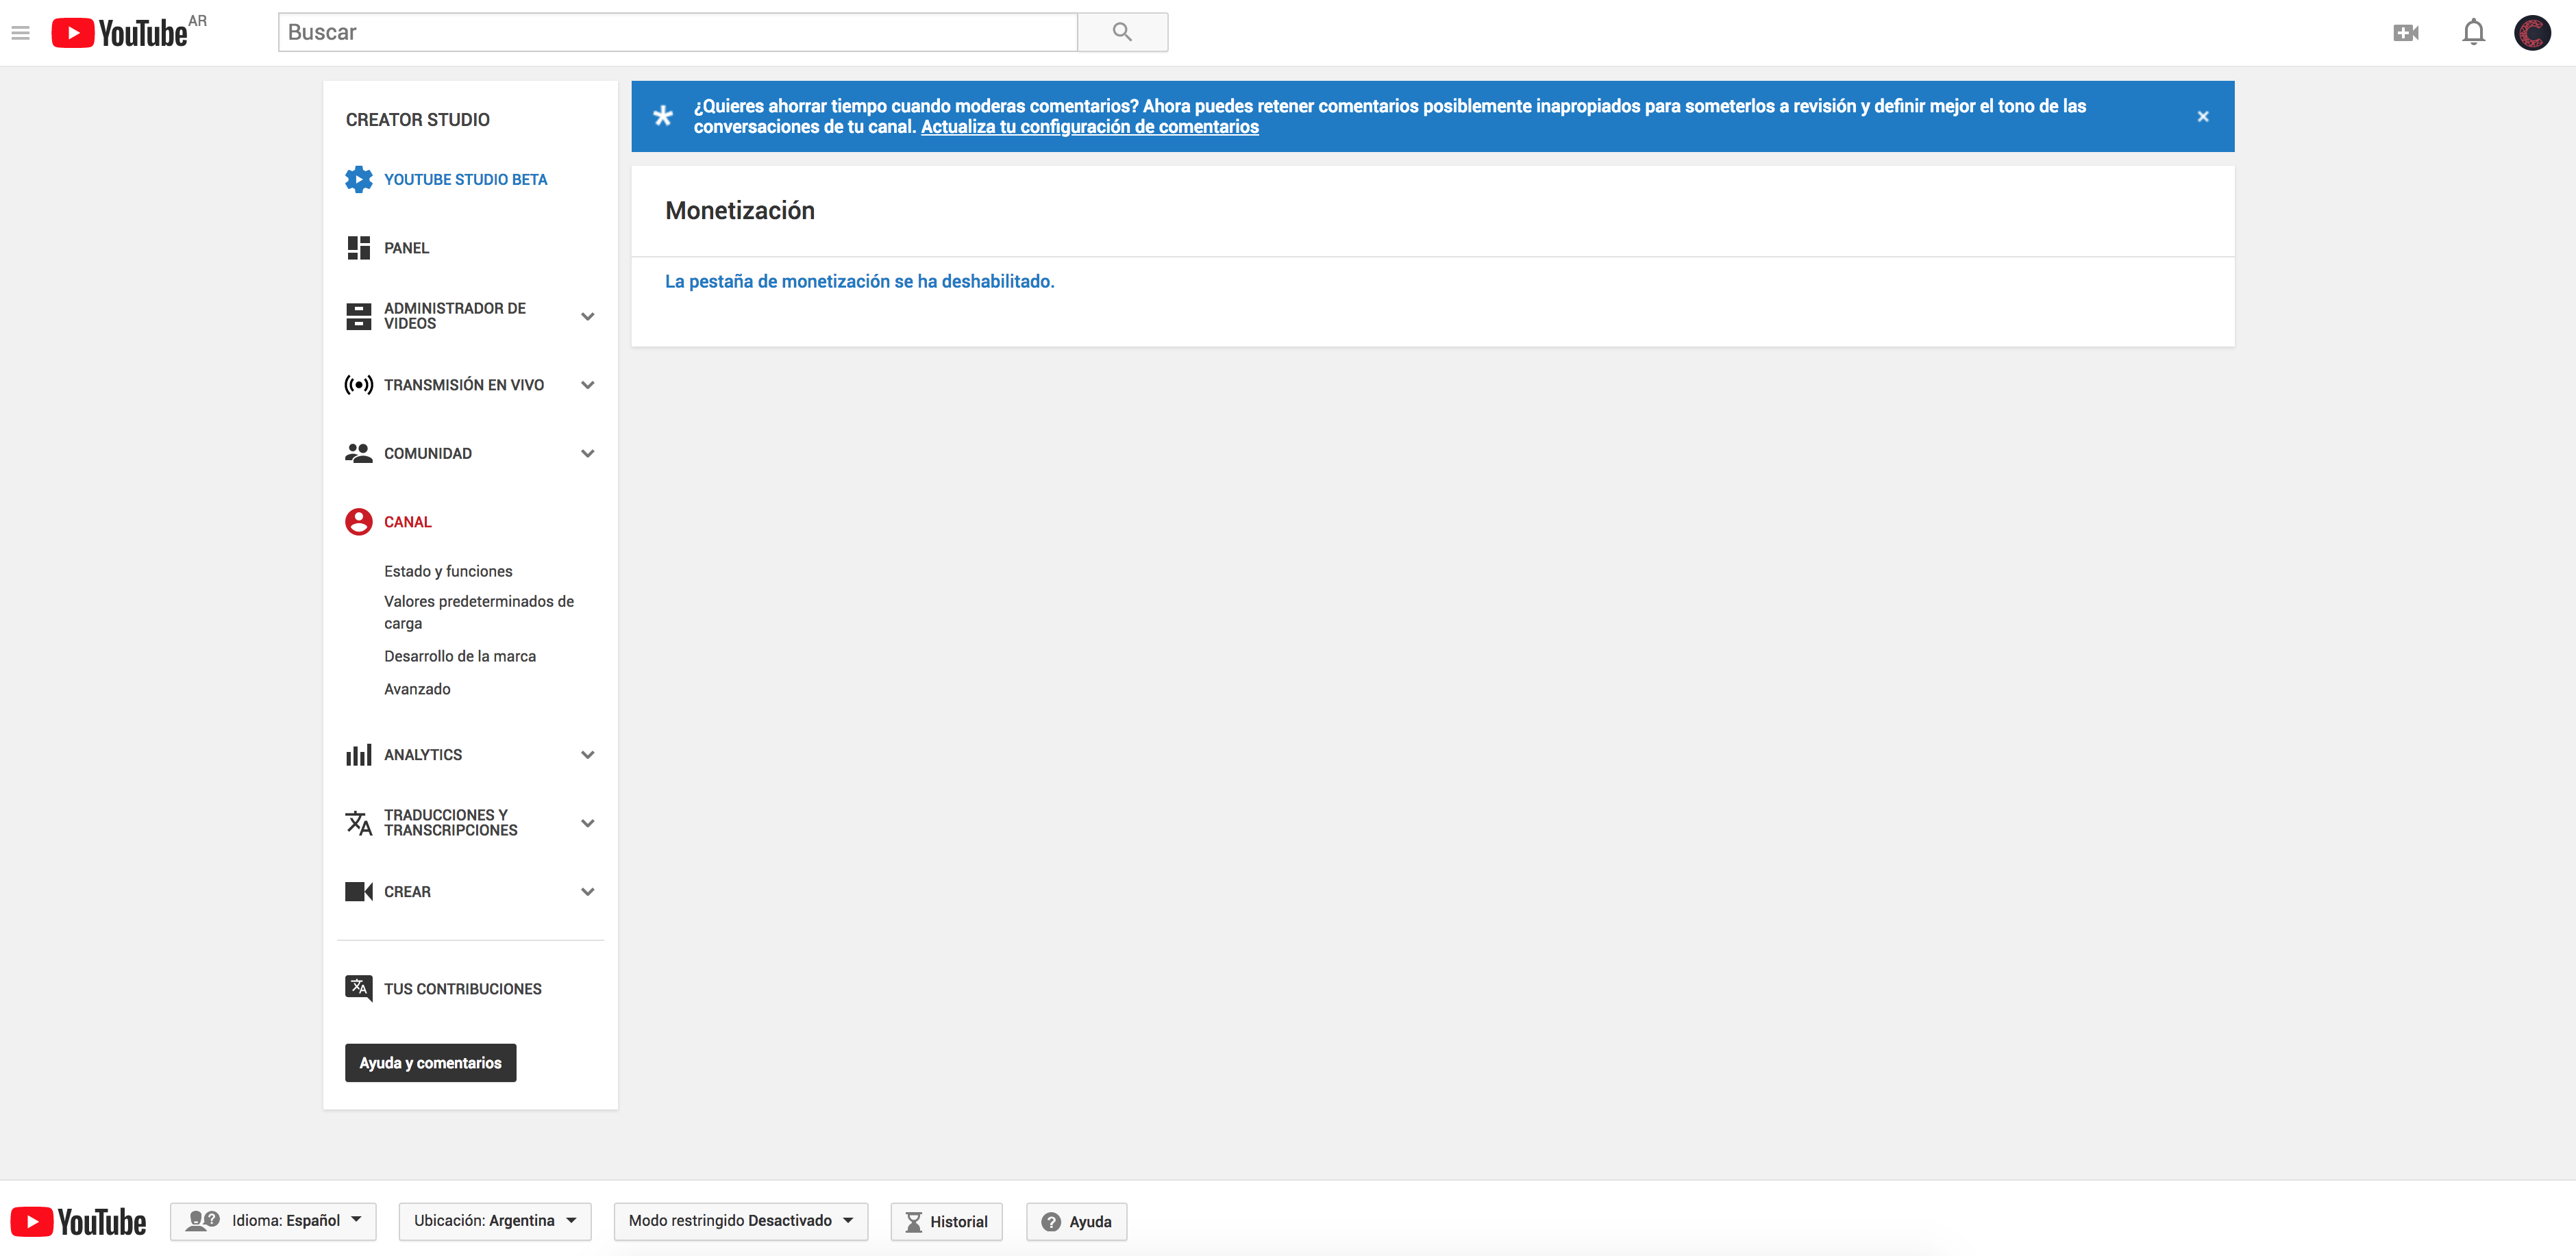Click the Monetización heading

click(740, 211)
